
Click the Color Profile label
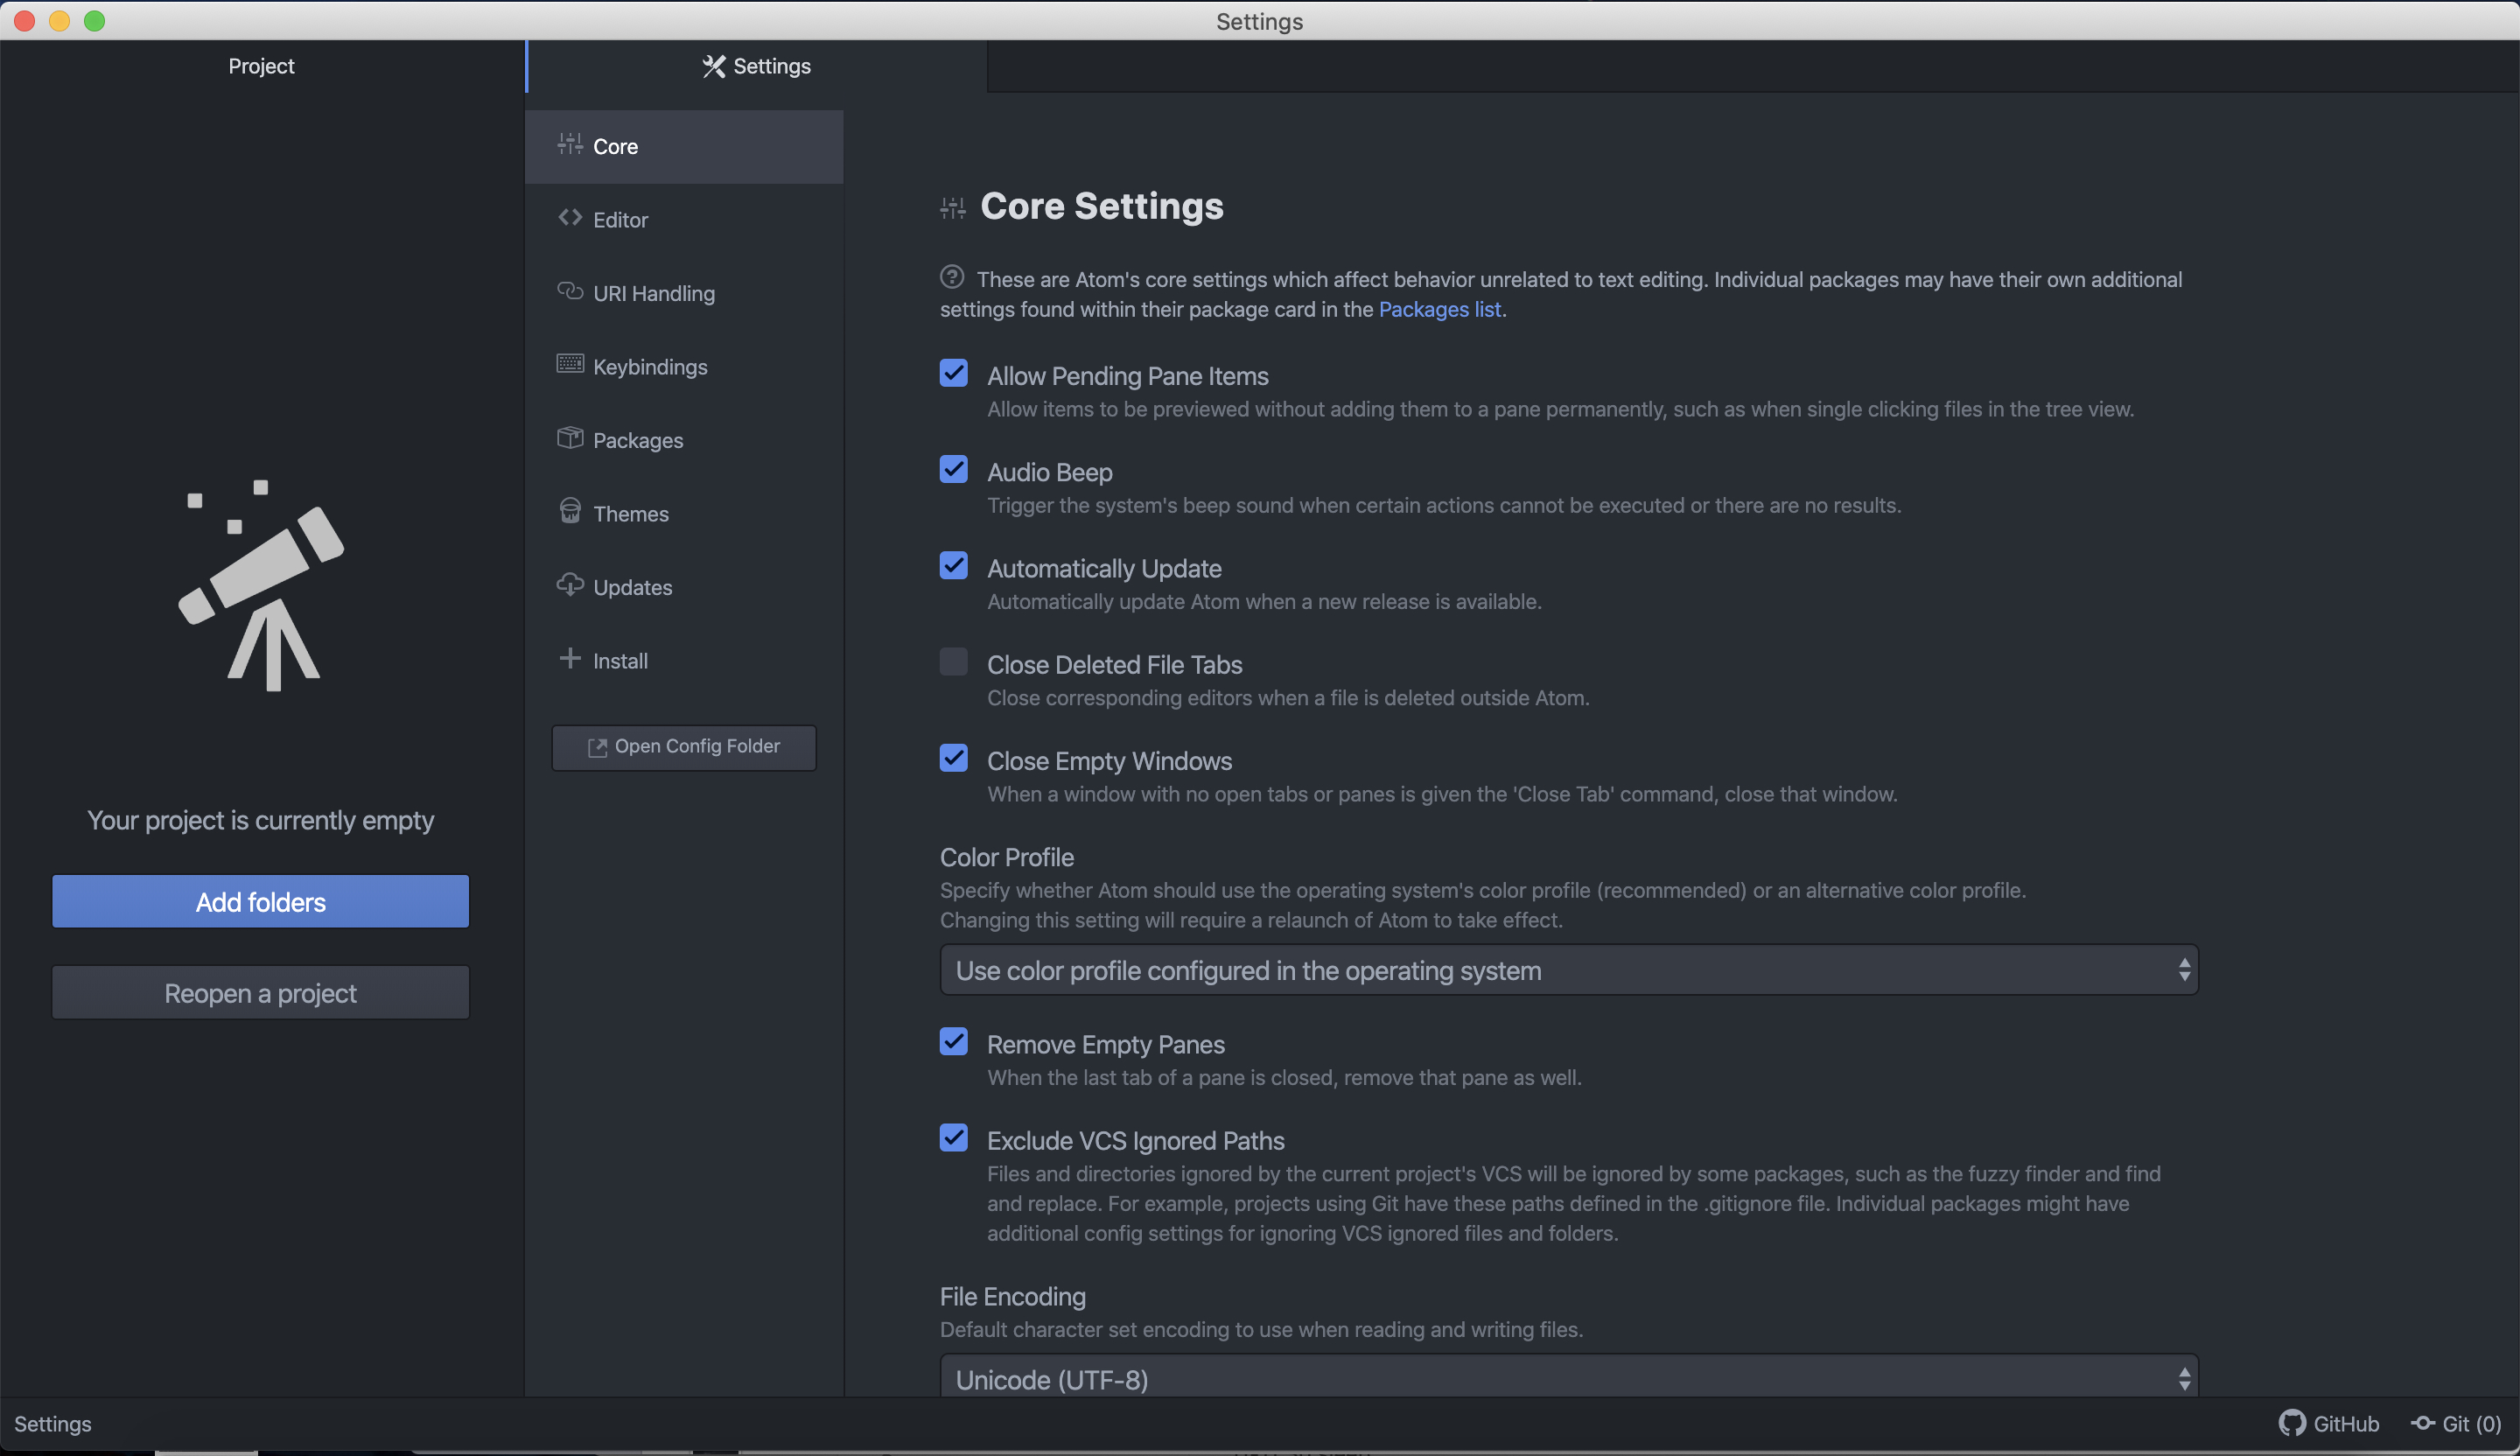pos(1007,857)
